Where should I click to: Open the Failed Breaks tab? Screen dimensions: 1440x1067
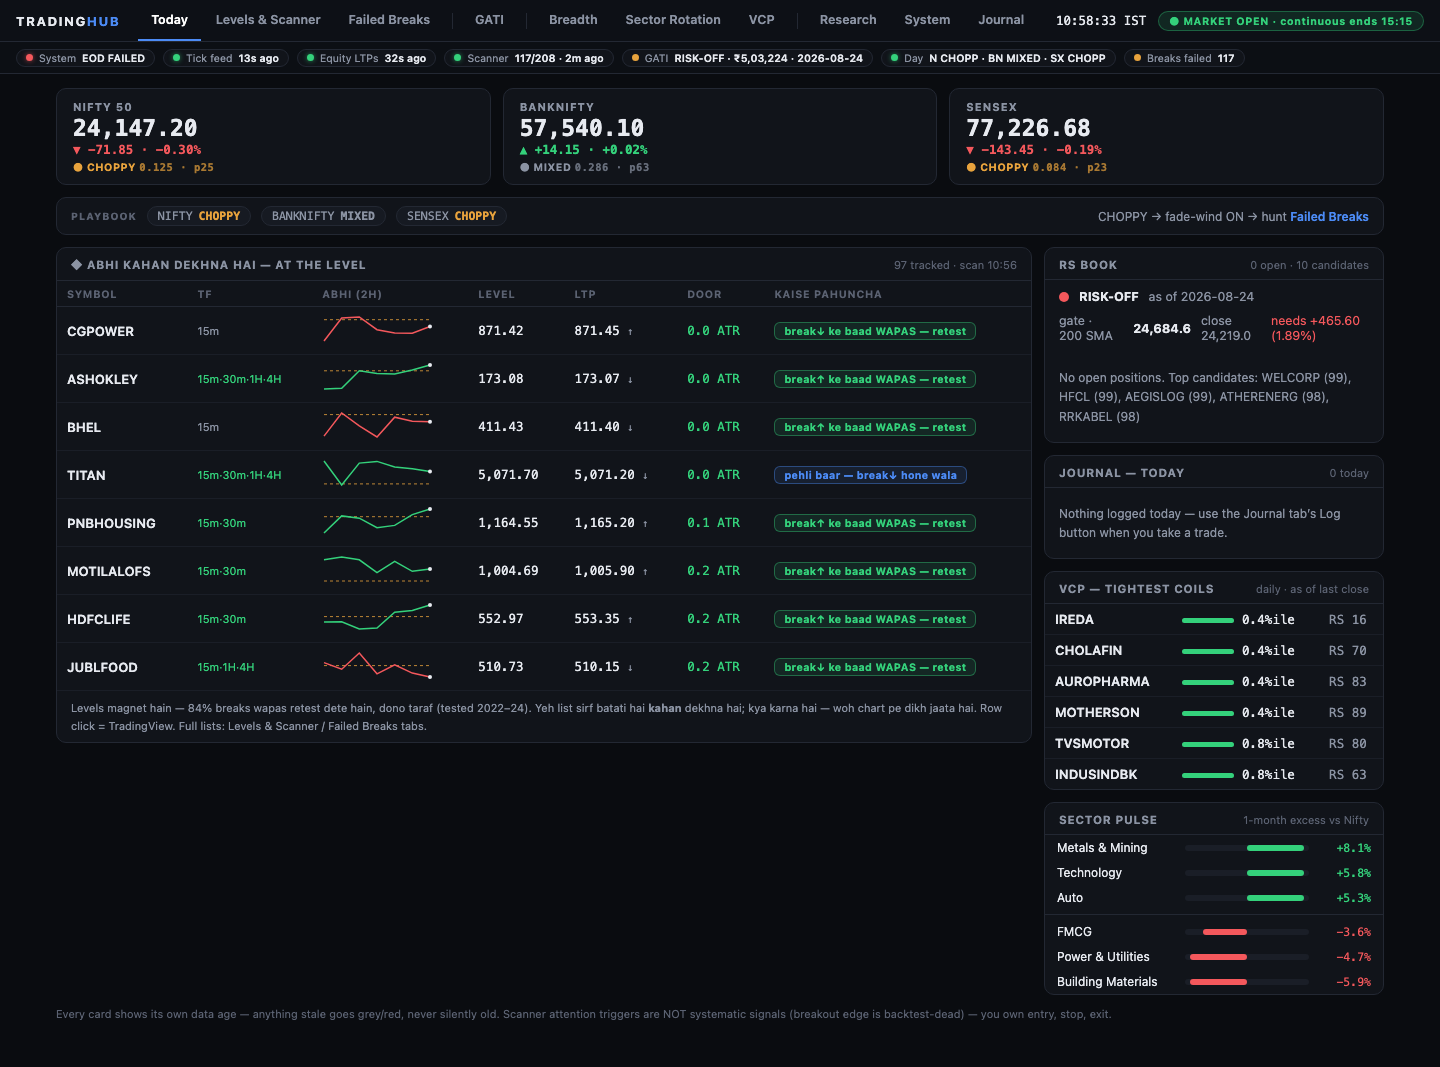[389, 20]
